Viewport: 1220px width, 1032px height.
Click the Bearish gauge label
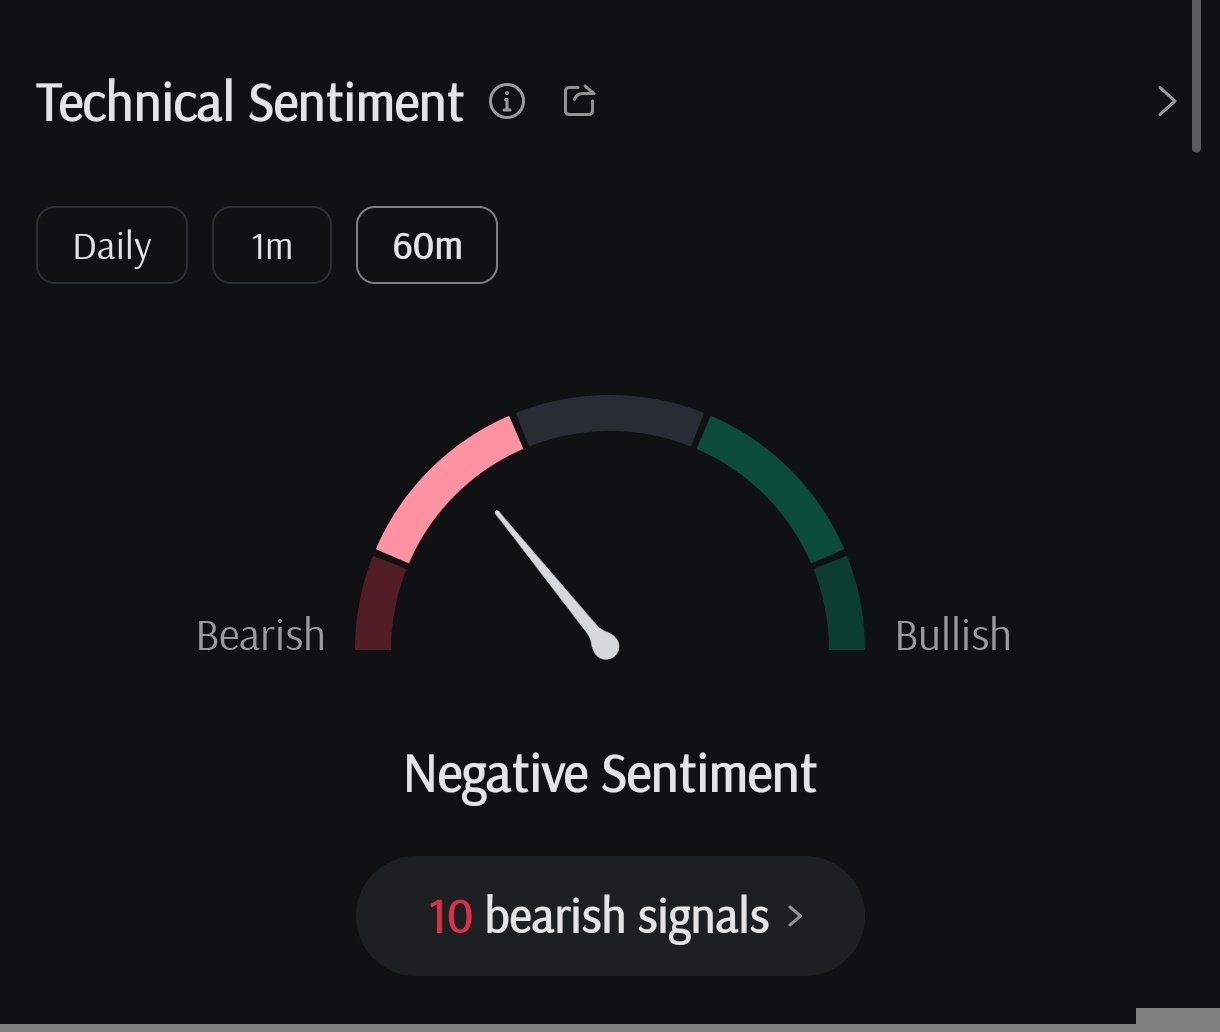click(x=261, y=636)
